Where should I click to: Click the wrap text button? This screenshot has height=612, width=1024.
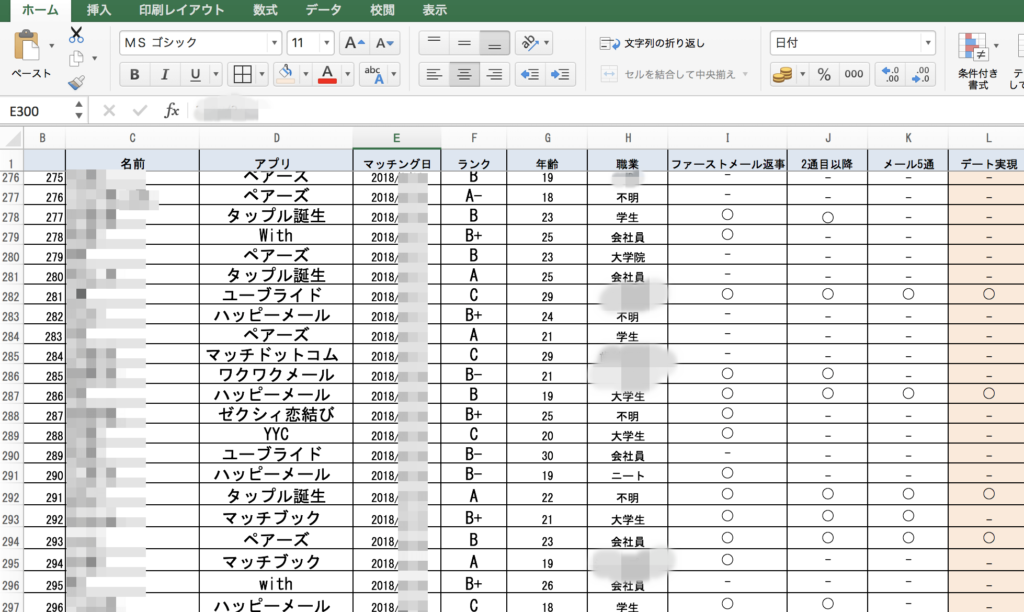pyautogui.click(x=652, y=43)
